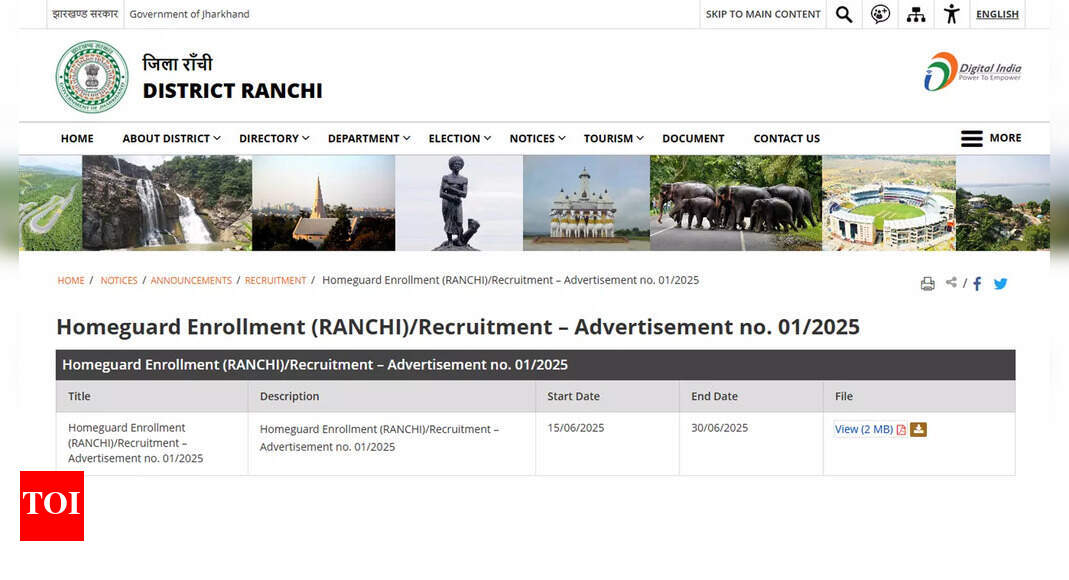Click the print page icon
1069x580 pixels.
point(927,284)
